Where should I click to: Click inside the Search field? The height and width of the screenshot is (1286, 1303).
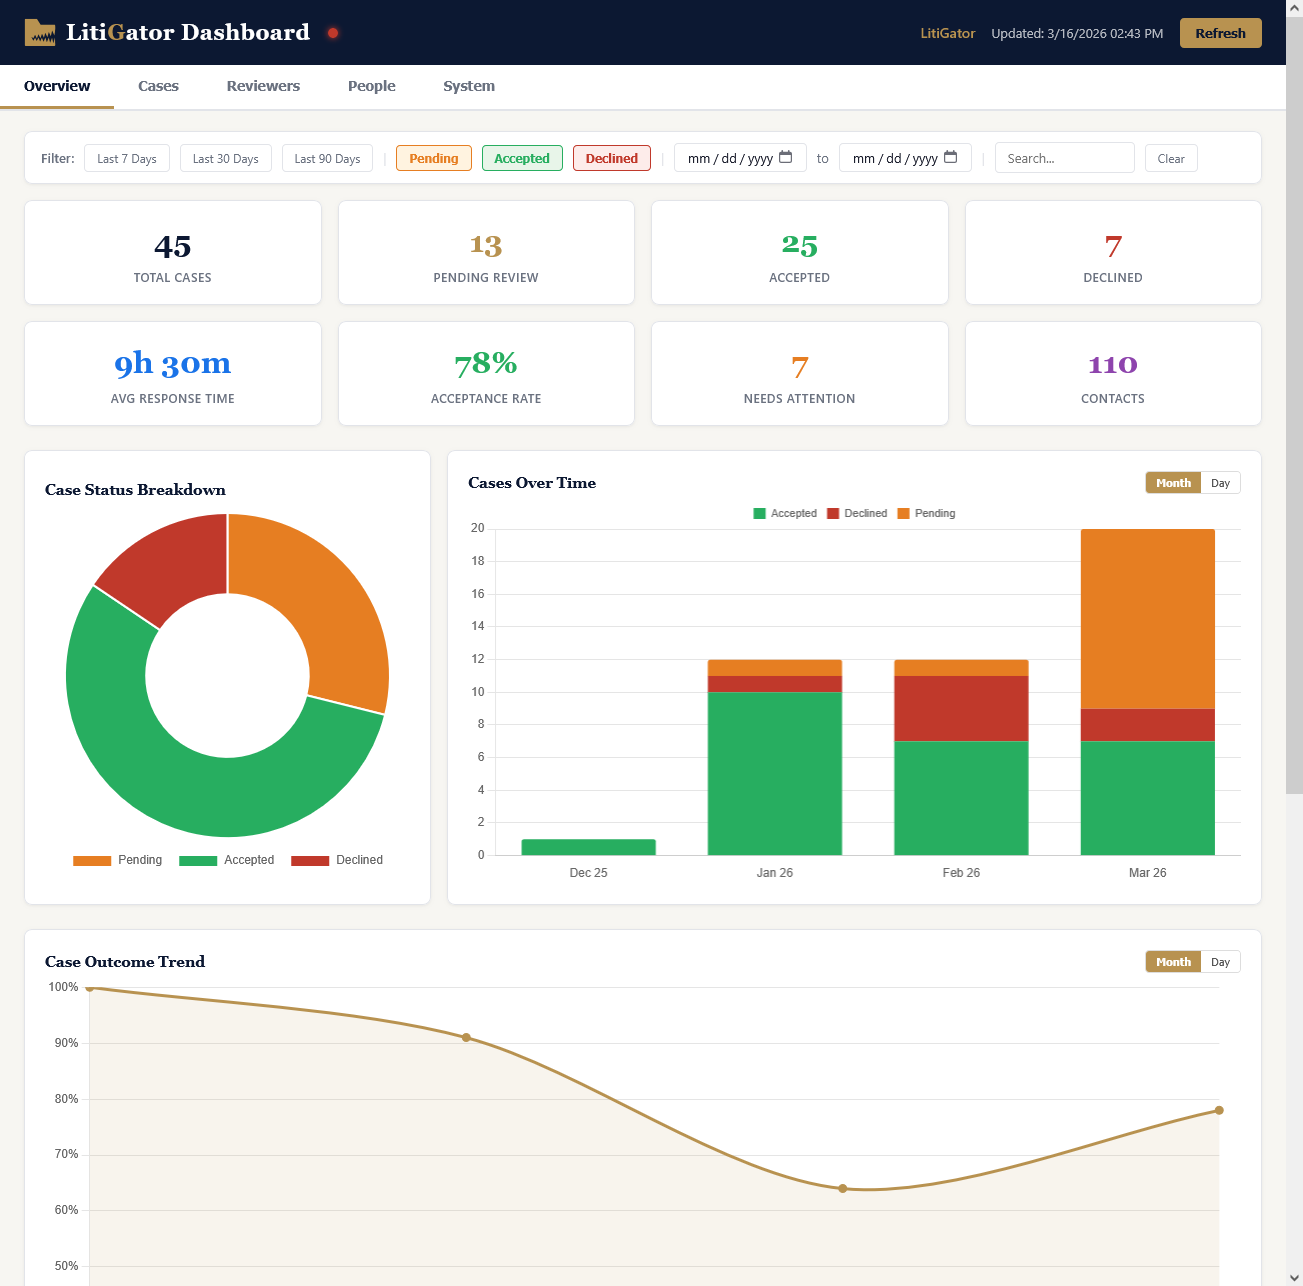1063,158
